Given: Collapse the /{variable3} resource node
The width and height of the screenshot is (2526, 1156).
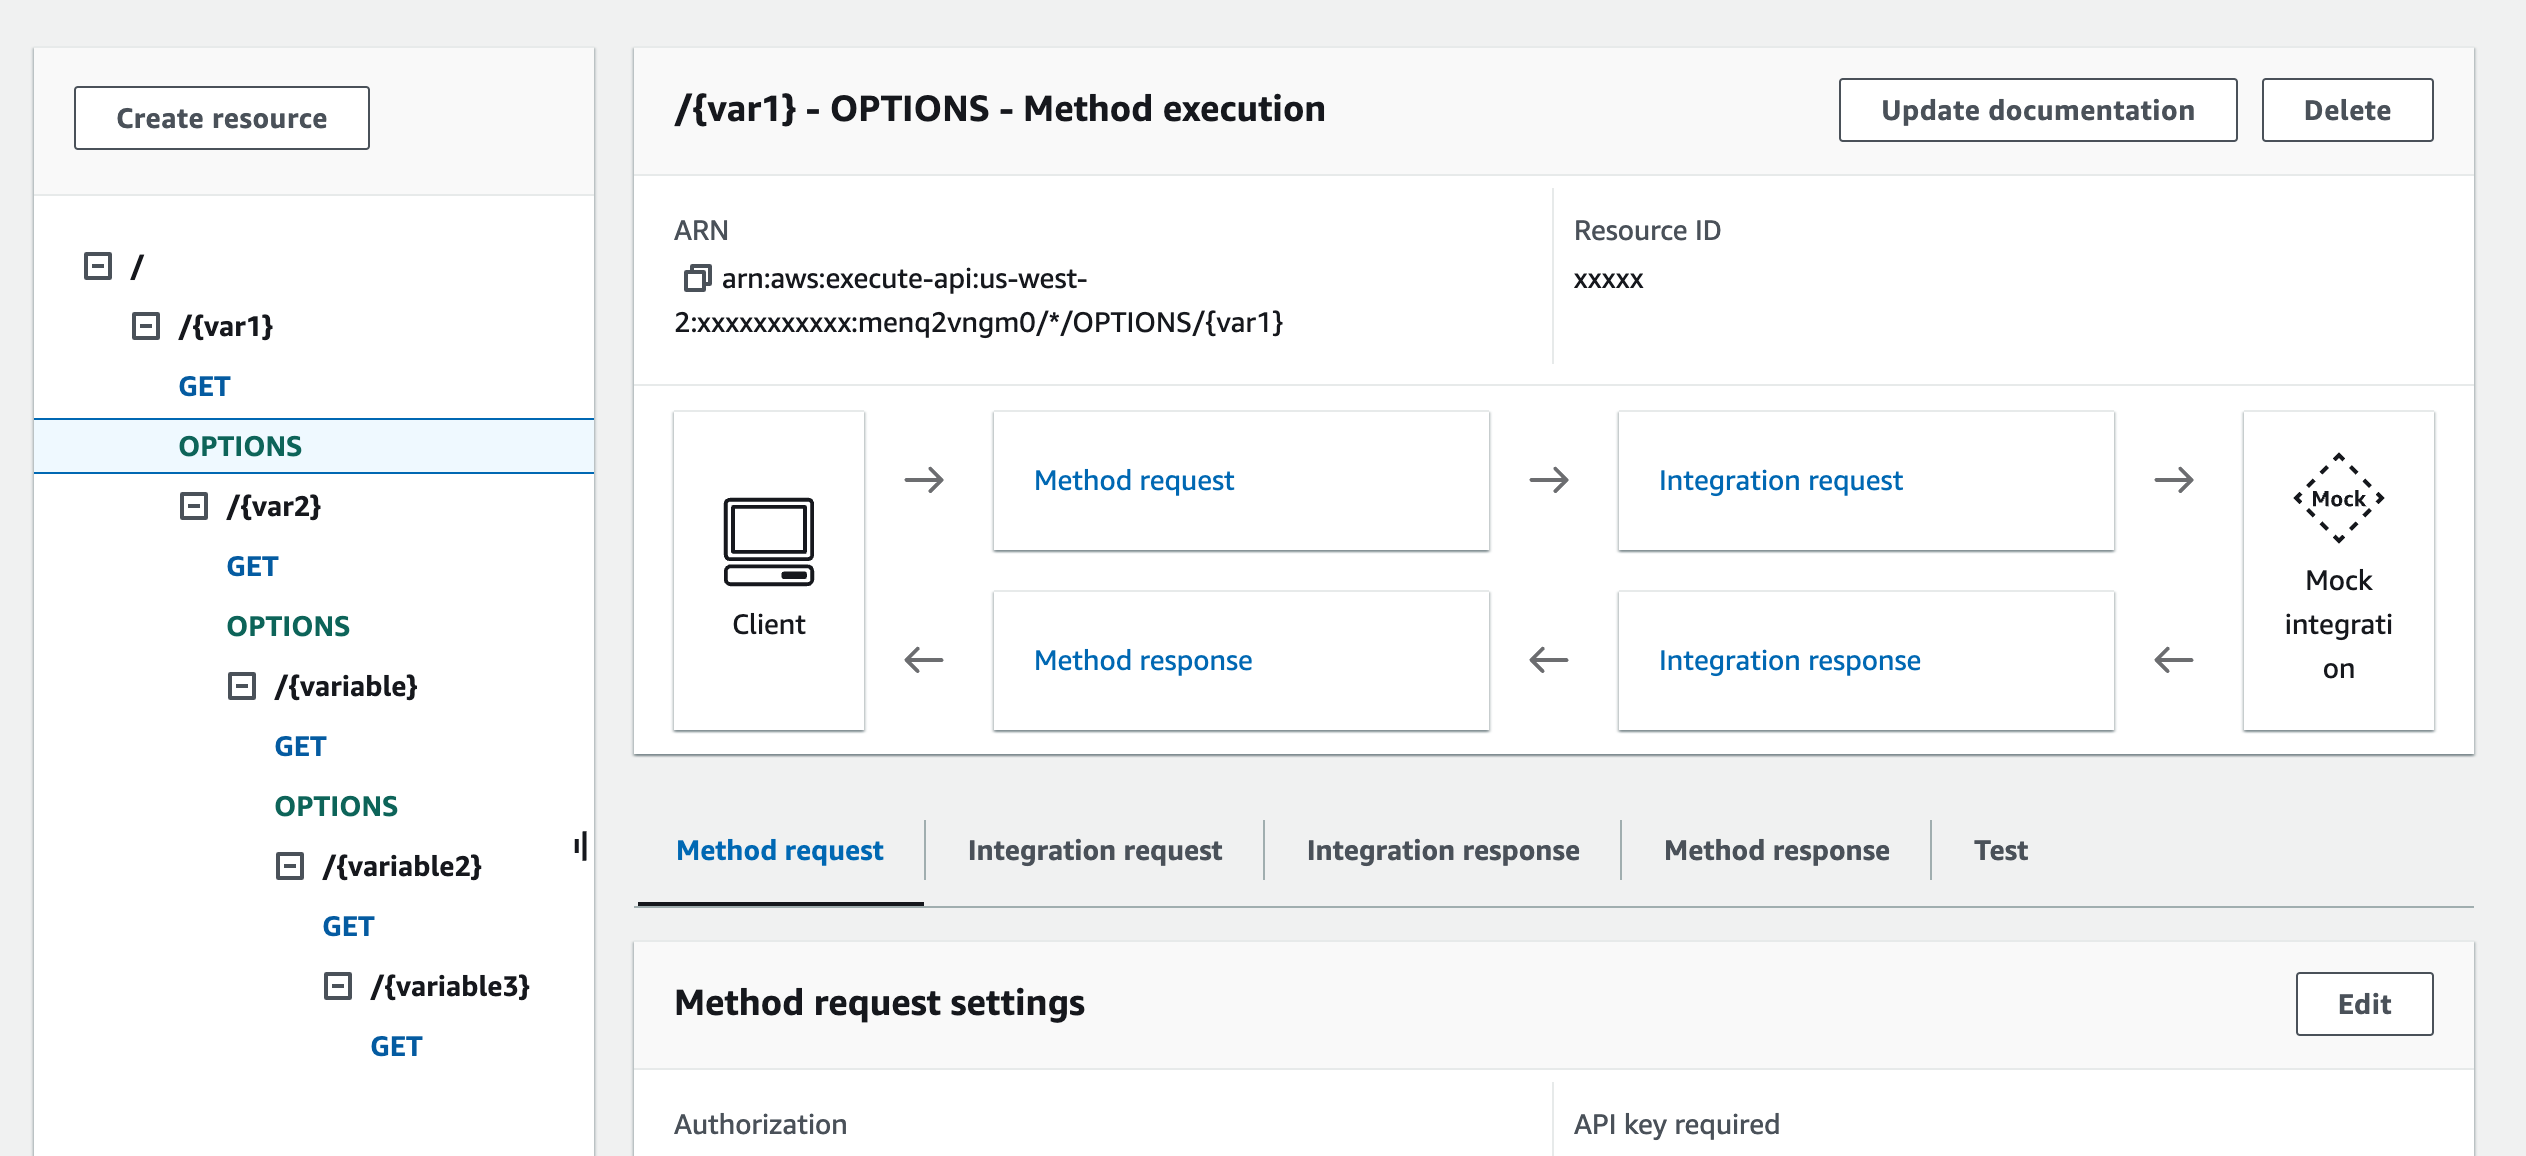Looking at the screenshot, I should click(338, 987).
